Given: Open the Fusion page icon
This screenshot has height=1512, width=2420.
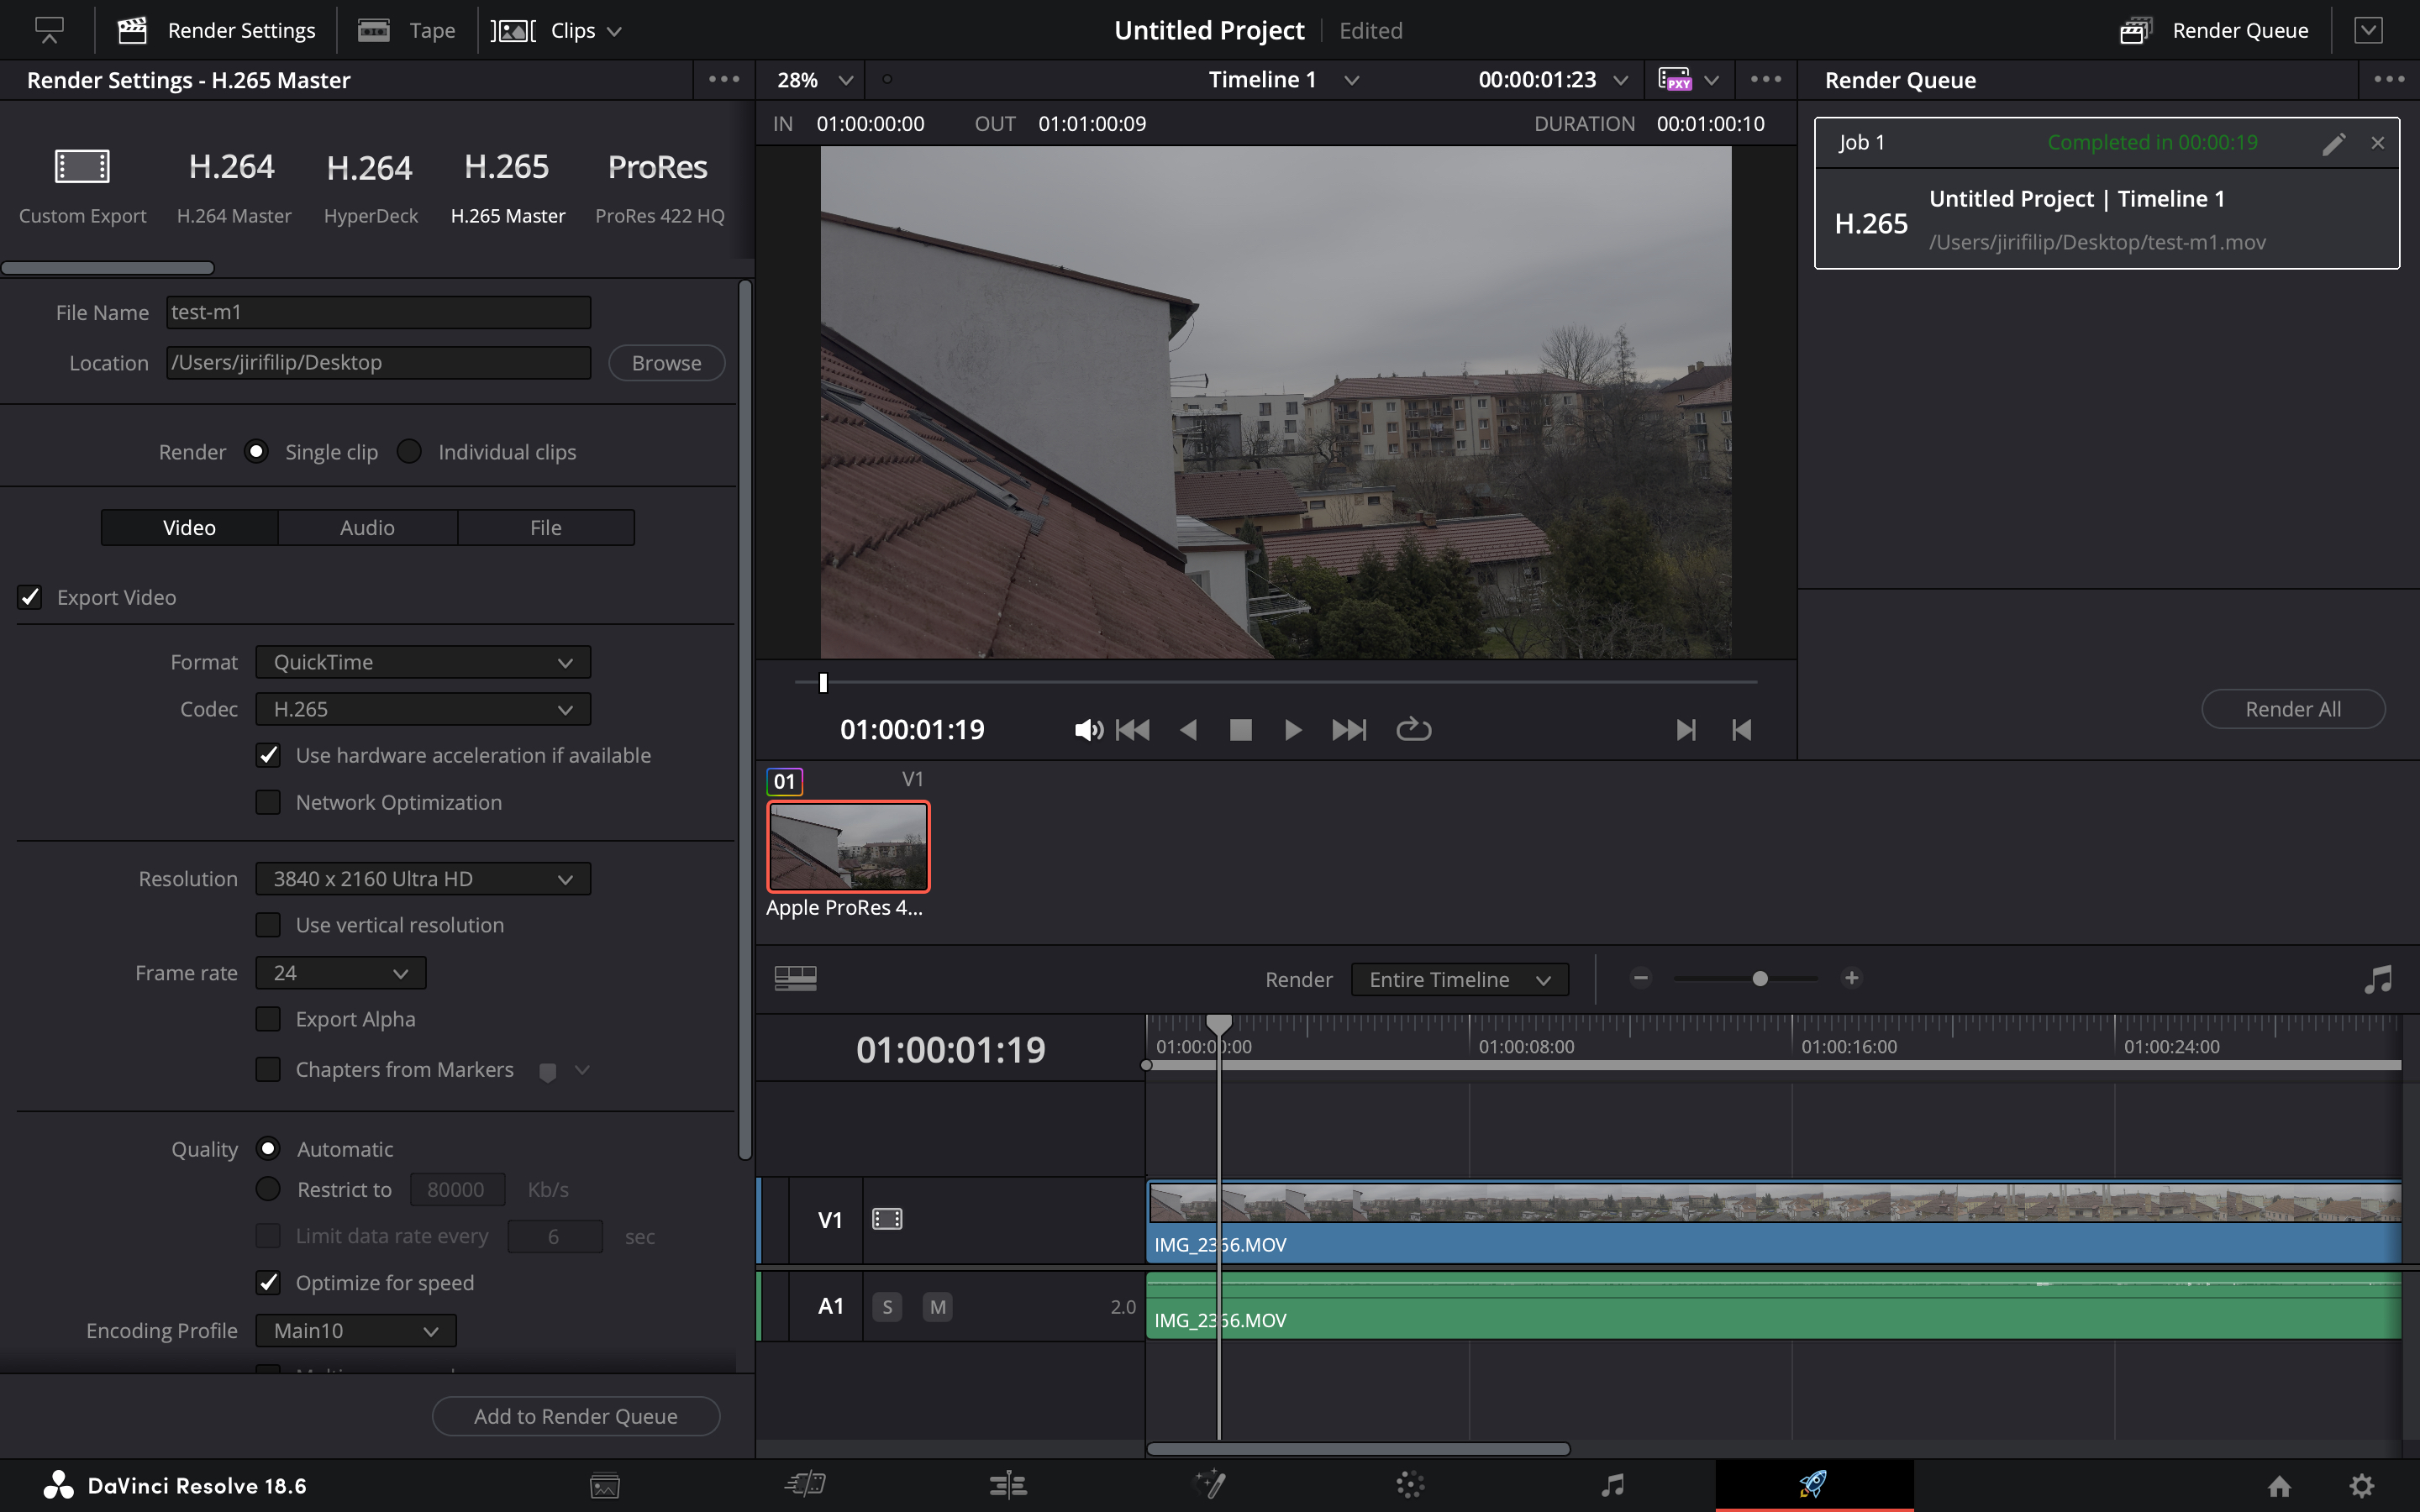Looking at the screenshot, I should [x=1210, y=1485].
